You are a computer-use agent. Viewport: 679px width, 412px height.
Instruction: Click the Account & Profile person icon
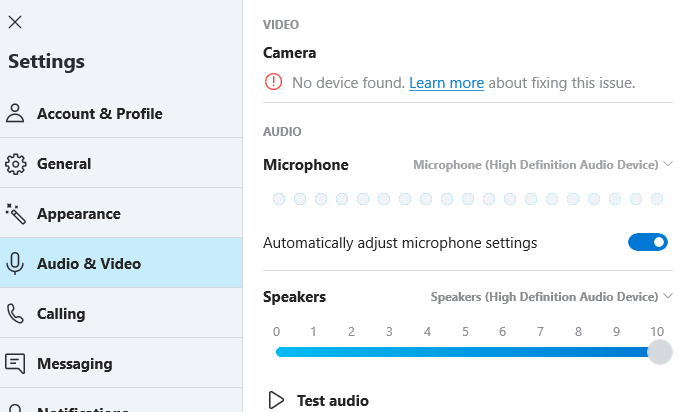tap(15, 113)
